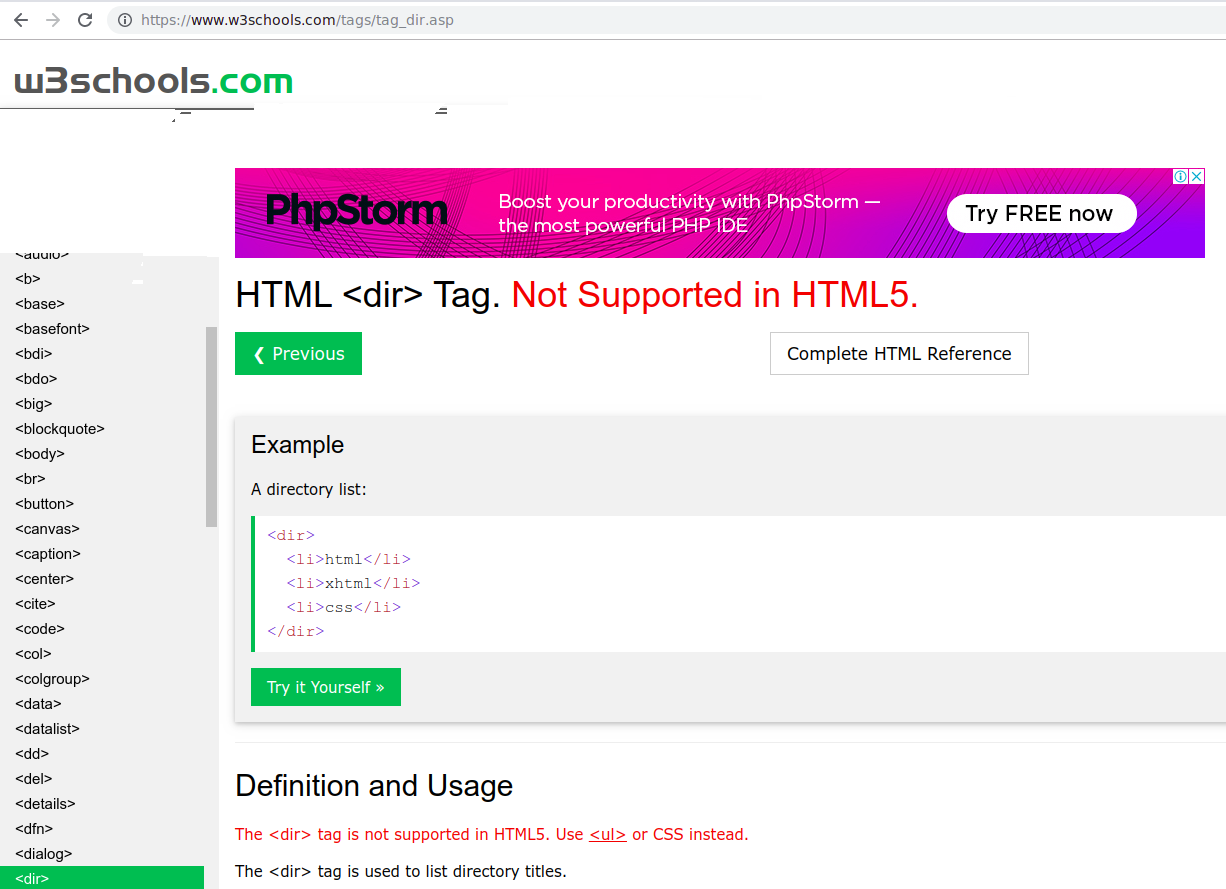
Task: Click the browser forward arrow
Action: click(53, 20)
